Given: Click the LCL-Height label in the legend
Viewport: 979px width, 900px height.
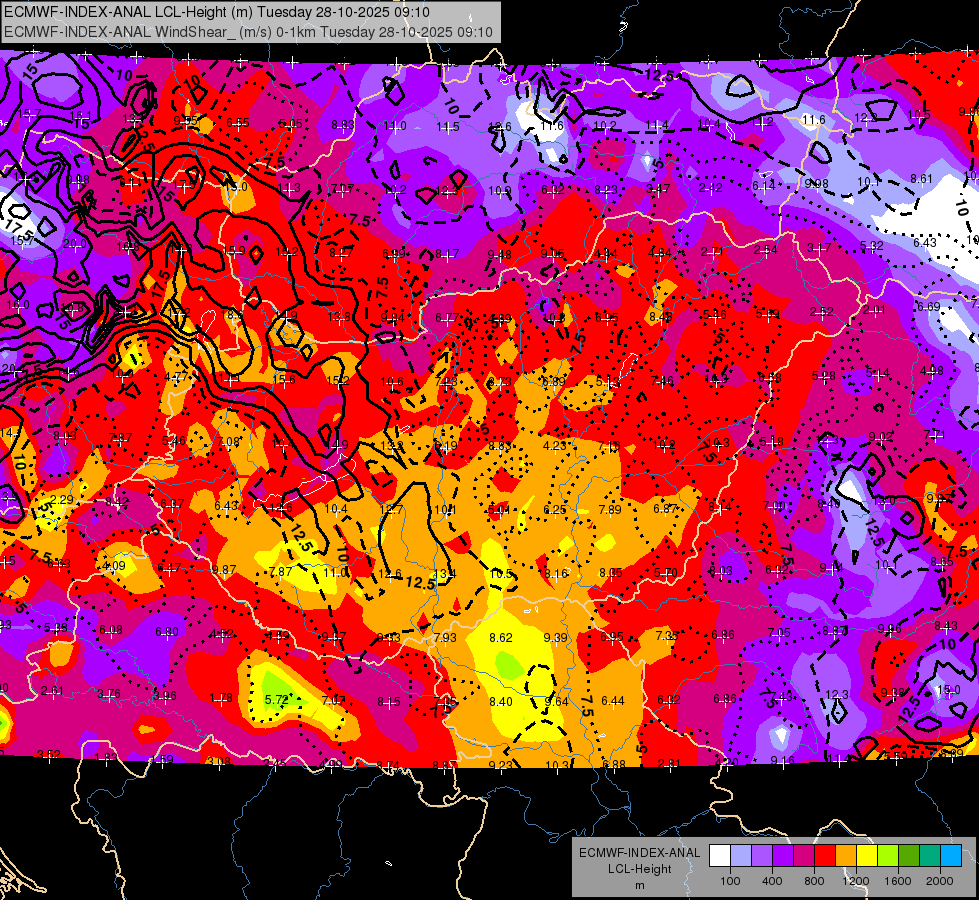Looking at the screenshot, I should [639, 869].
